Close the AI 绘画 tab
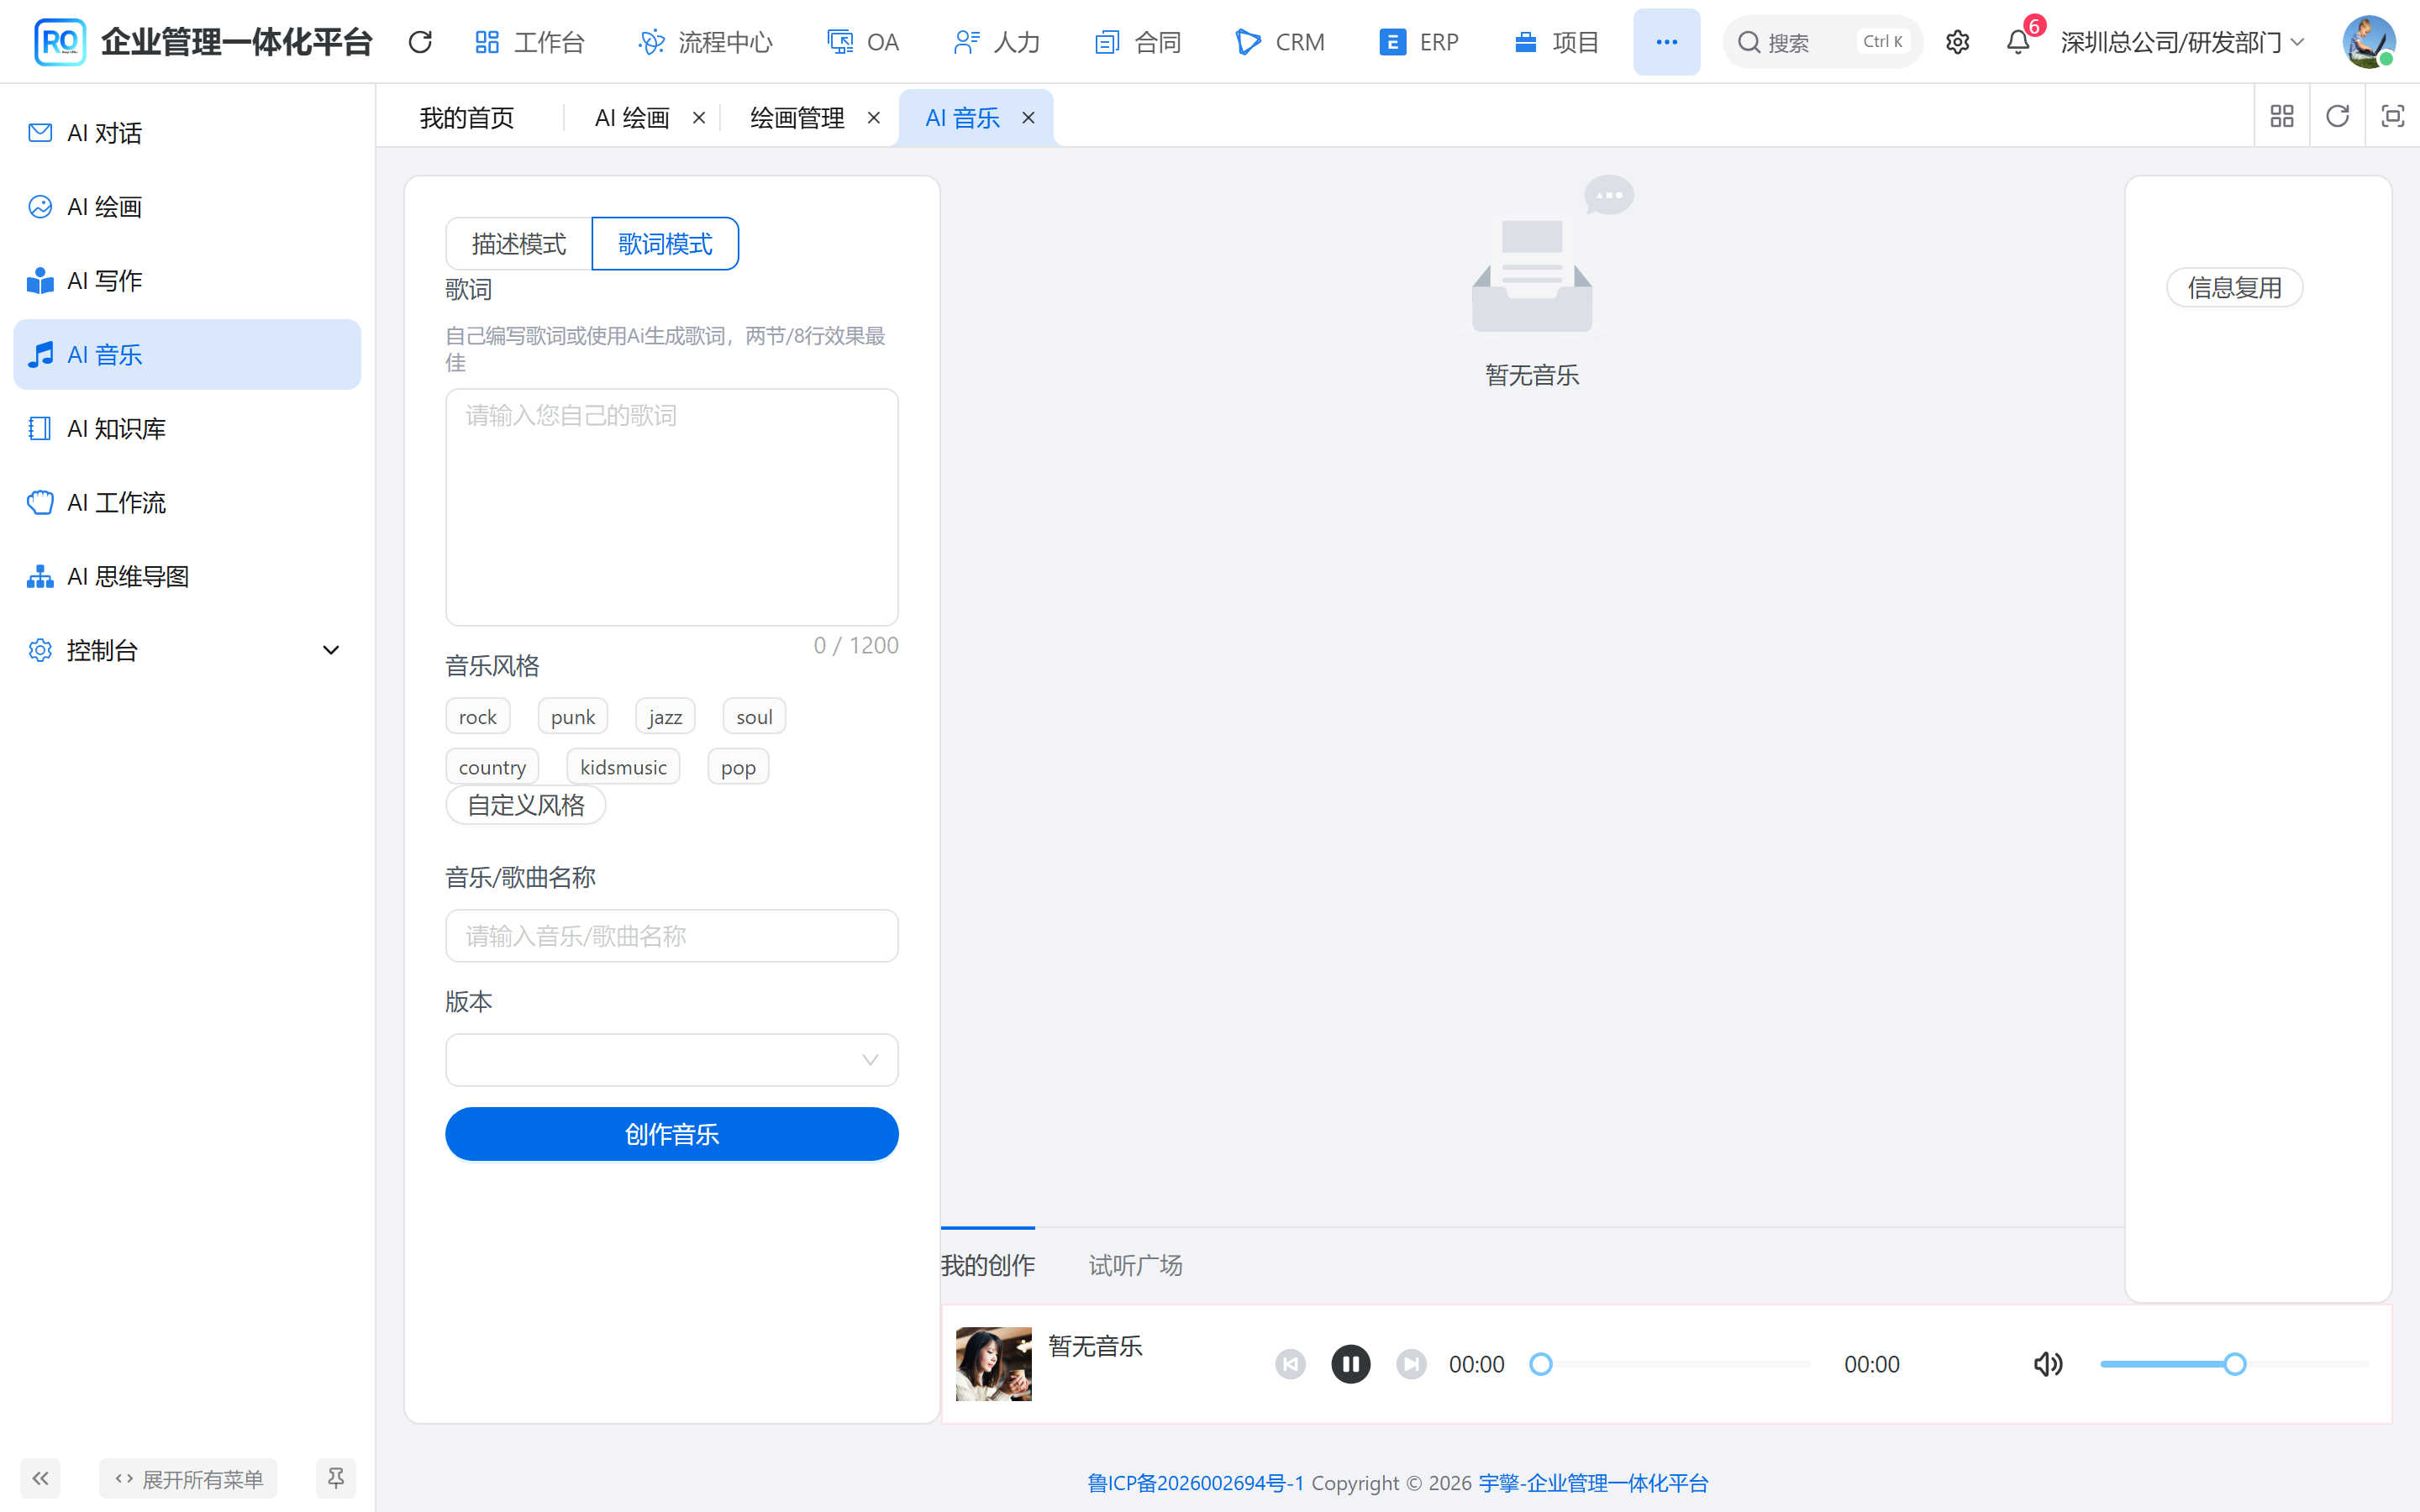This screenshot has height=1512, width=2420. click(x=699, y=118)
